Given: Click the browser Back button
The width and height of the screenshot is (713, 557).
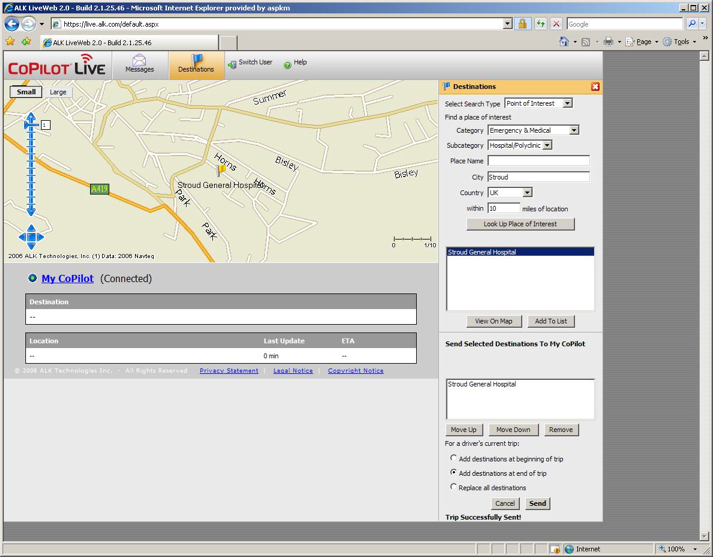Looking at the screenshot, I should coord(12,24).
